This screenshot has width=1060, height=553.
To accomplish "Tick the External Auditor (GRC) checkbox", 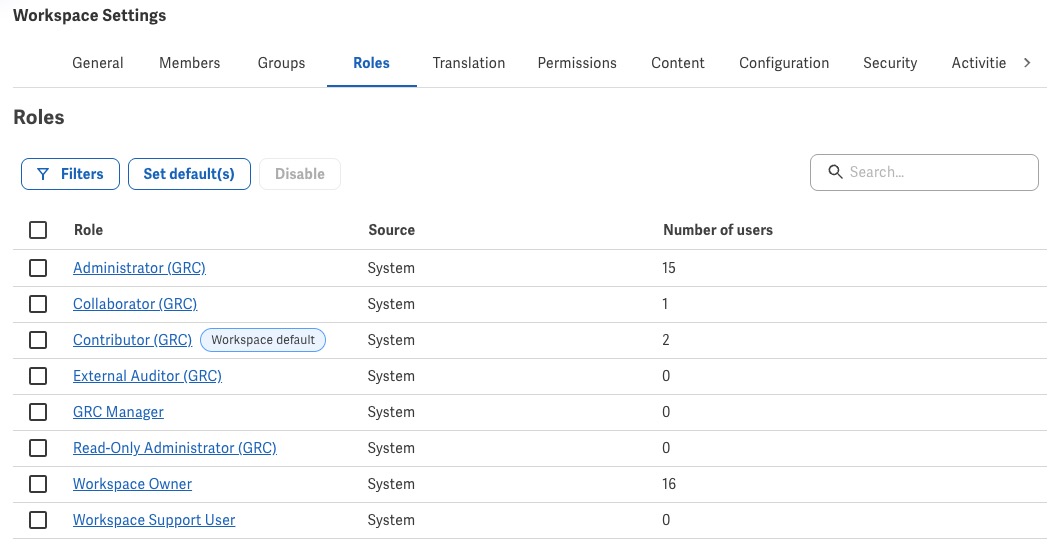I will 38,376.
